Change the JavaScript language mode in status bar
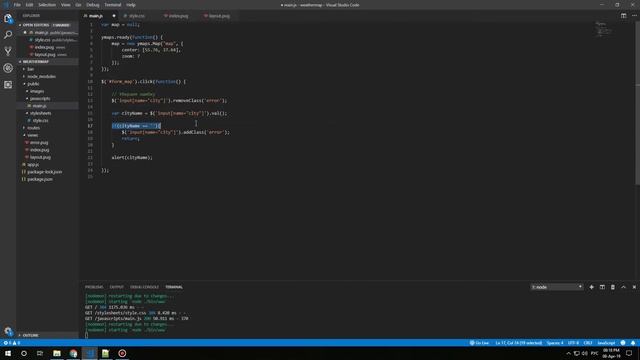The image size is (640, 360). point(606,343)
